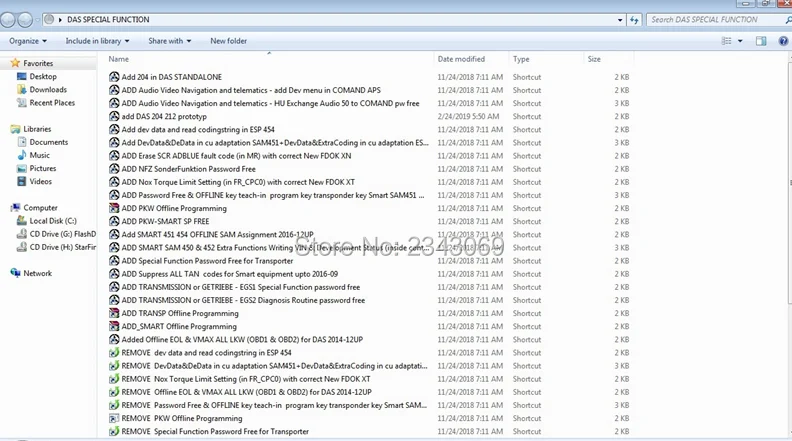Click the New folder button
Image resolution: width=792 pixels, height=441 pixels.
[x=228, y=41]
